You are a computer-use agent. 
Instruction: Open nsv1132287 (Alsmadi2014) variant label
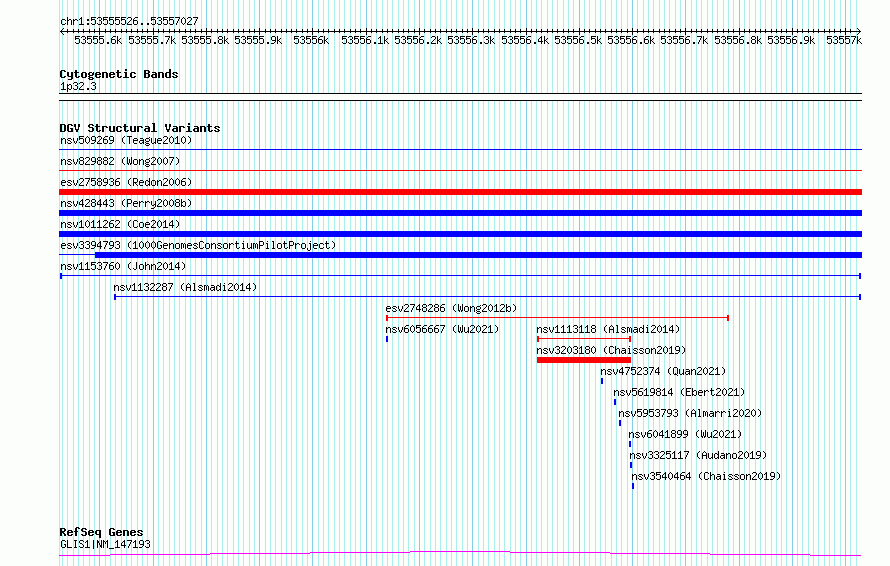point(185,287)
